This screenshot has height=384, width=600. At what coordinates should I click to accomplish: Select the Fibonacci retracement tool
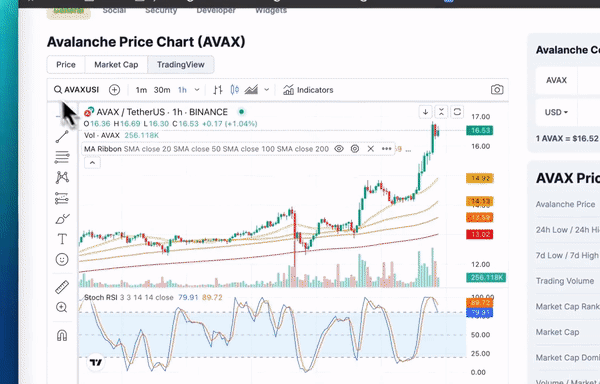tap(62, 157)
